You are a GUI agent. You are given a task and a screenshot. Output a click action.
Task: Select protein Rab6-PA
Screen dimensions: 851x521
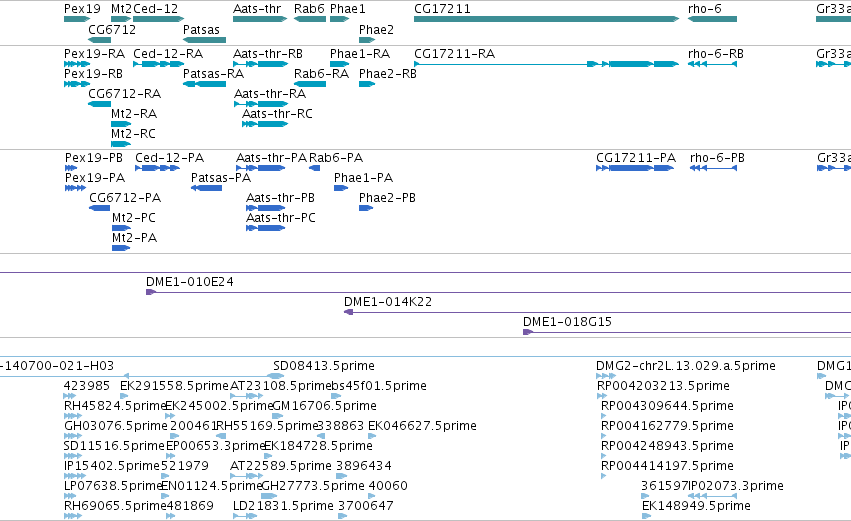point(336,158)
